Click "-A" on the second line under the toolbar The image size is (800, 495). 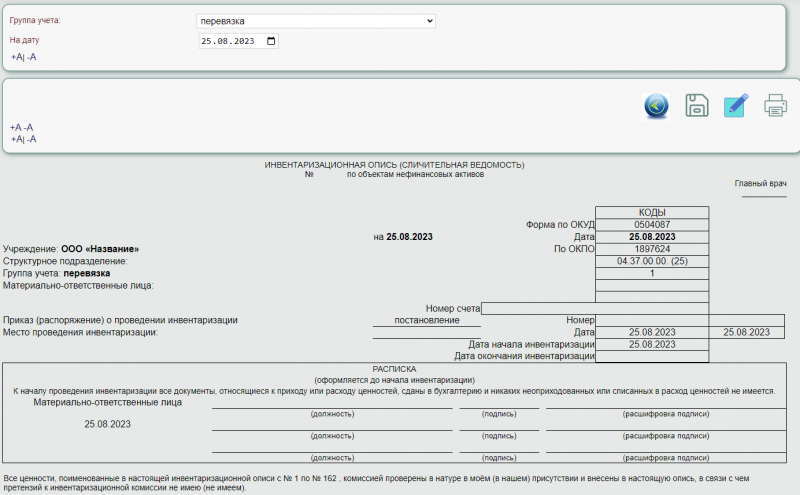[32, 139]
